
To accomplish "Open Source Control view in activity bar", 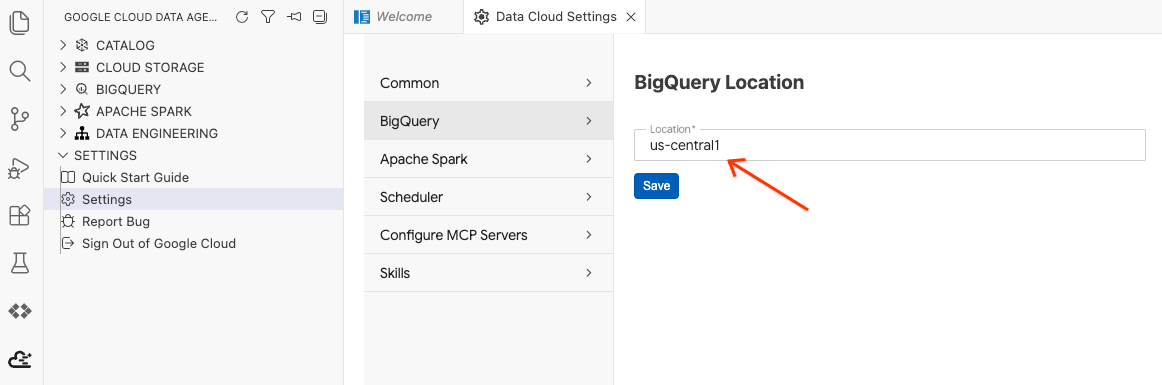I will coord(20,119).
